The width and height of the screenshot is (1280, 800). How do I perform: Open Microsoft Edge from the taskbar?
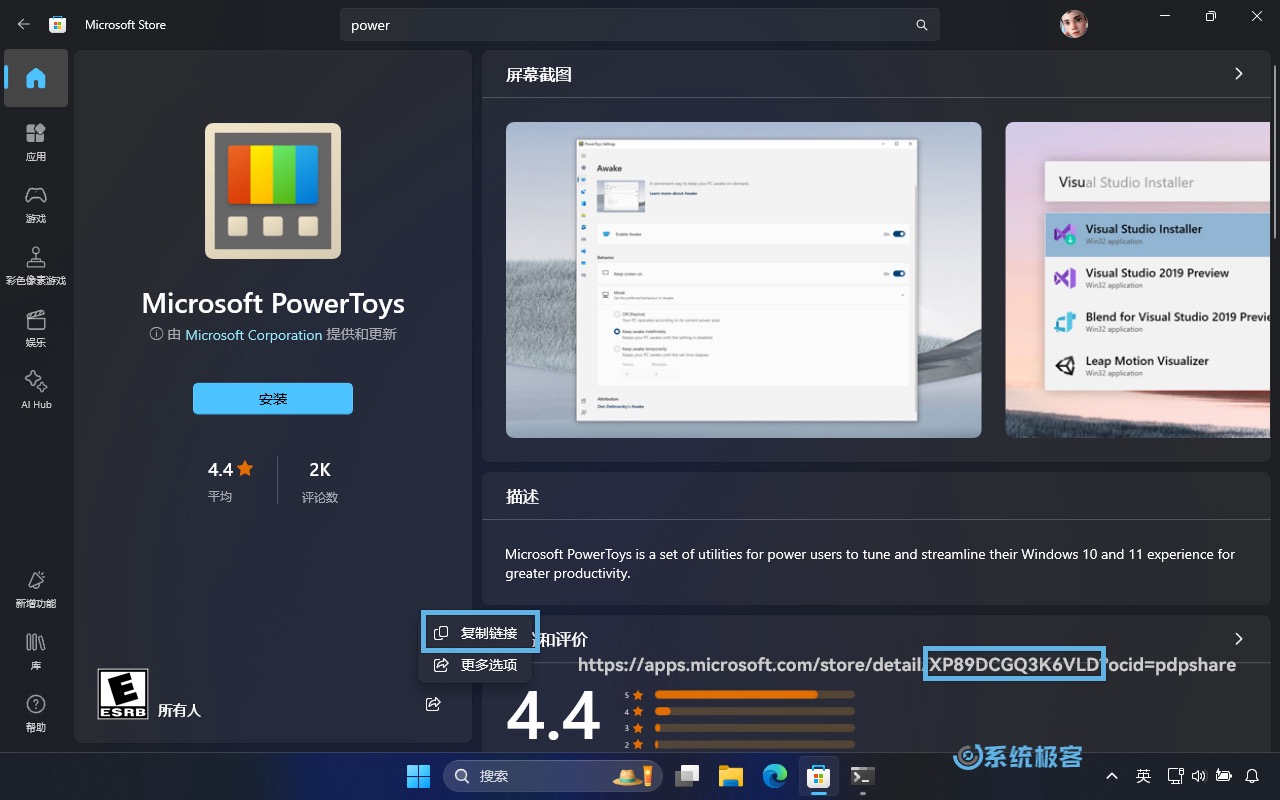(x=774, y=776)
